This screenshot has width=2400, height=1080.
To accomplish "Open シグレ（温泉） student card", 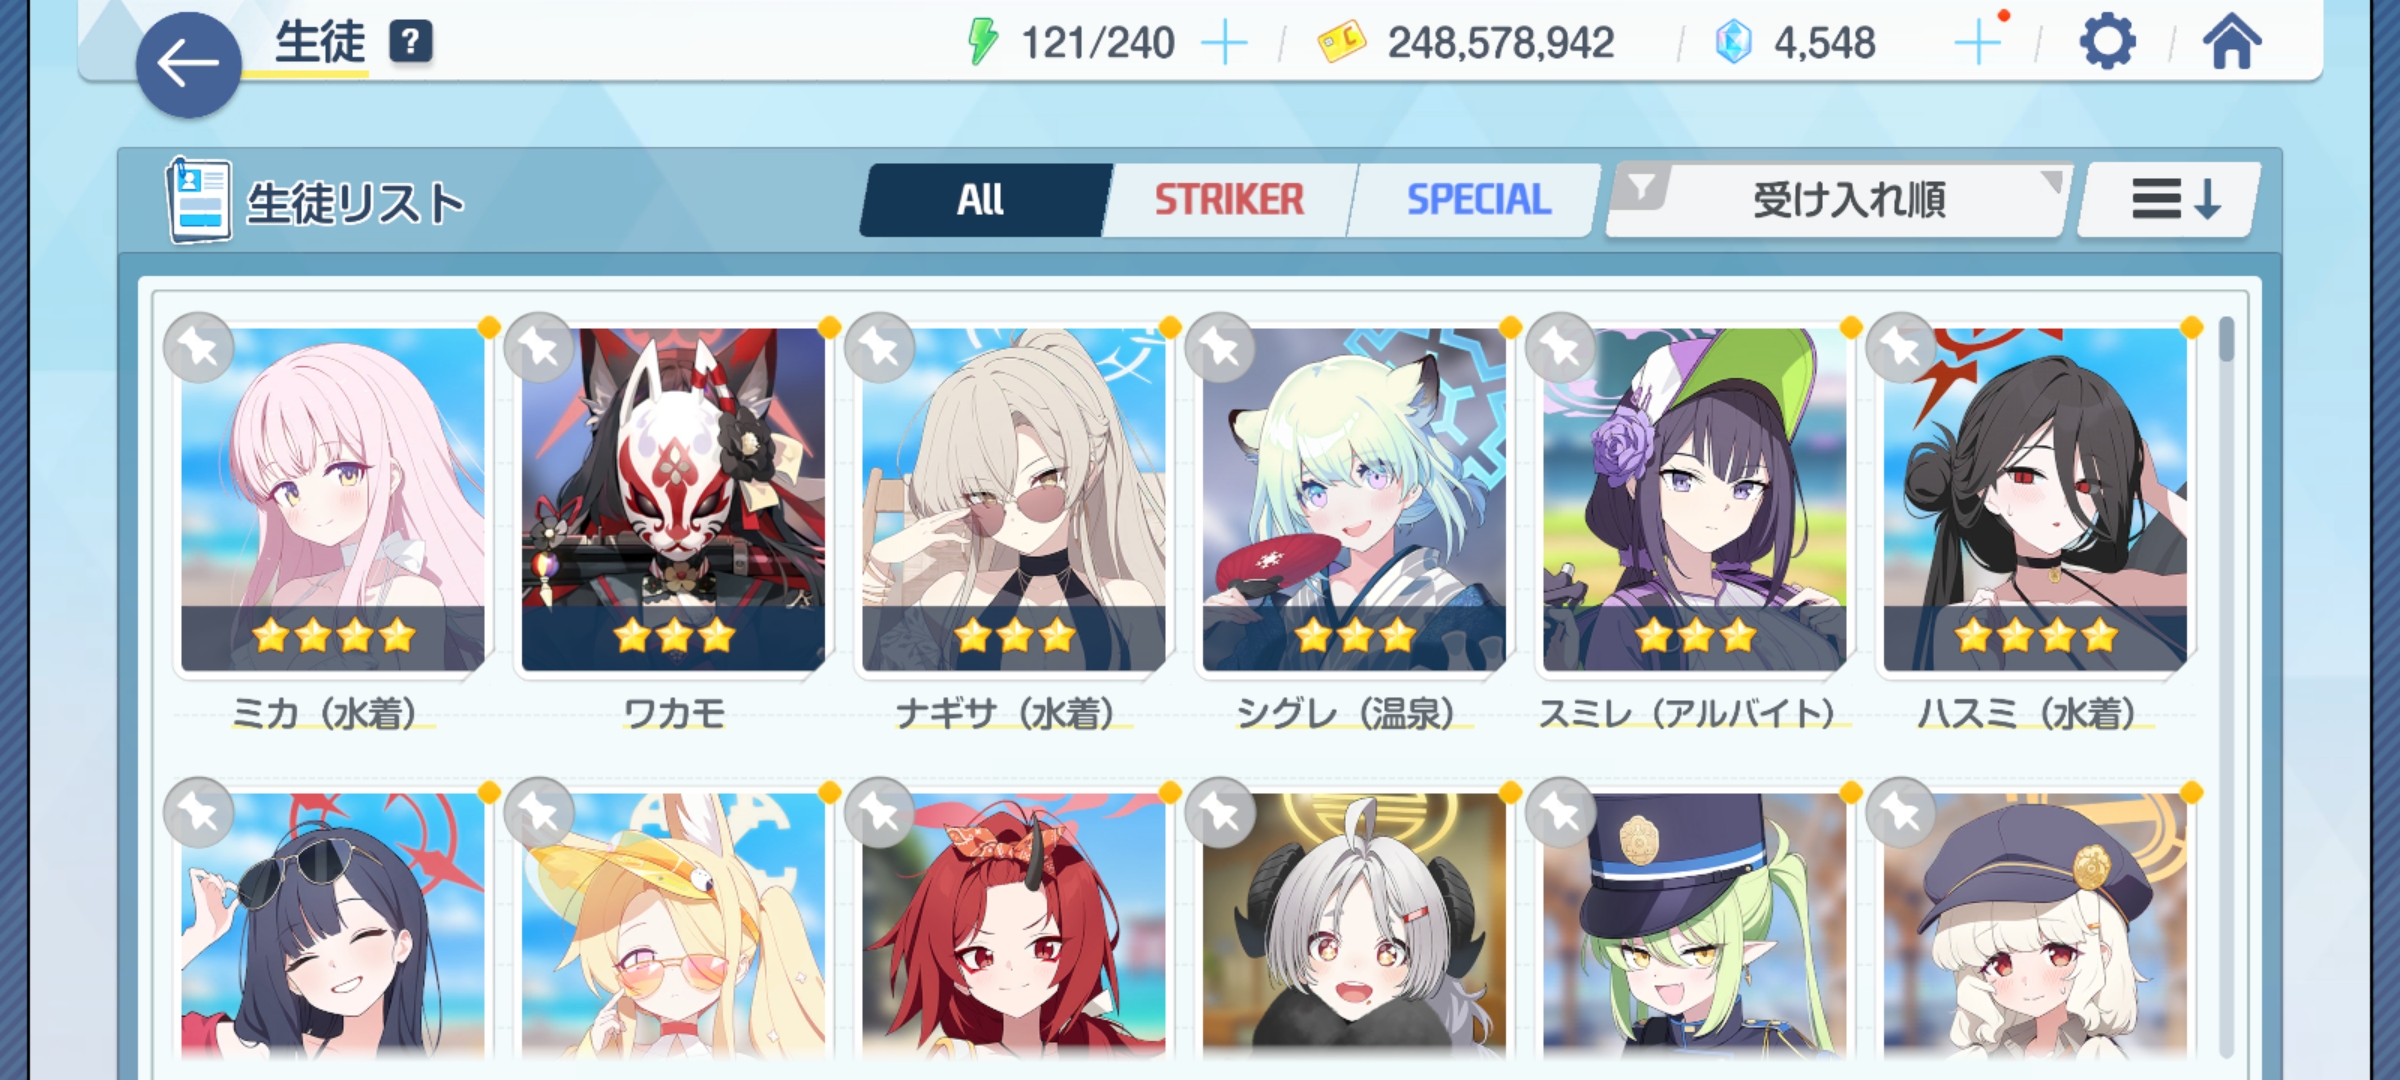I will click(1354, 500).
